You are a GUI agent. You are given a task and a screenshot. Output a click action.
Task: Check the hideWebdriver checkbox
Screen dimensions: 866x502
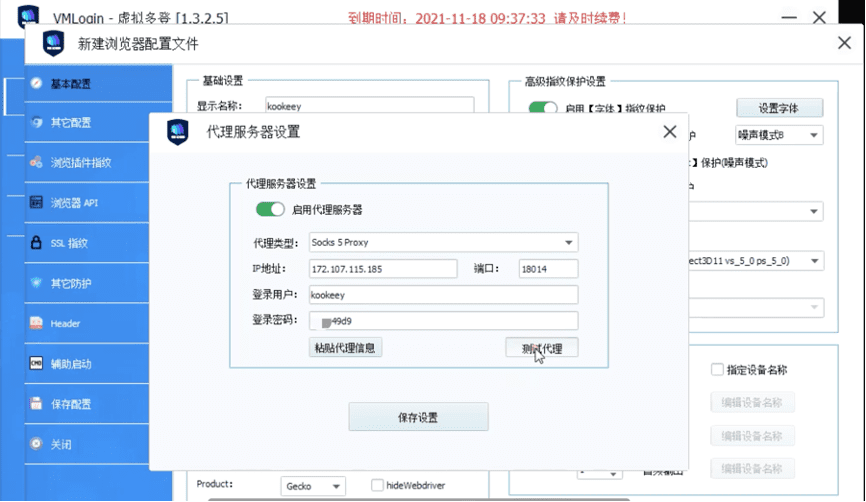click(377, 485)
